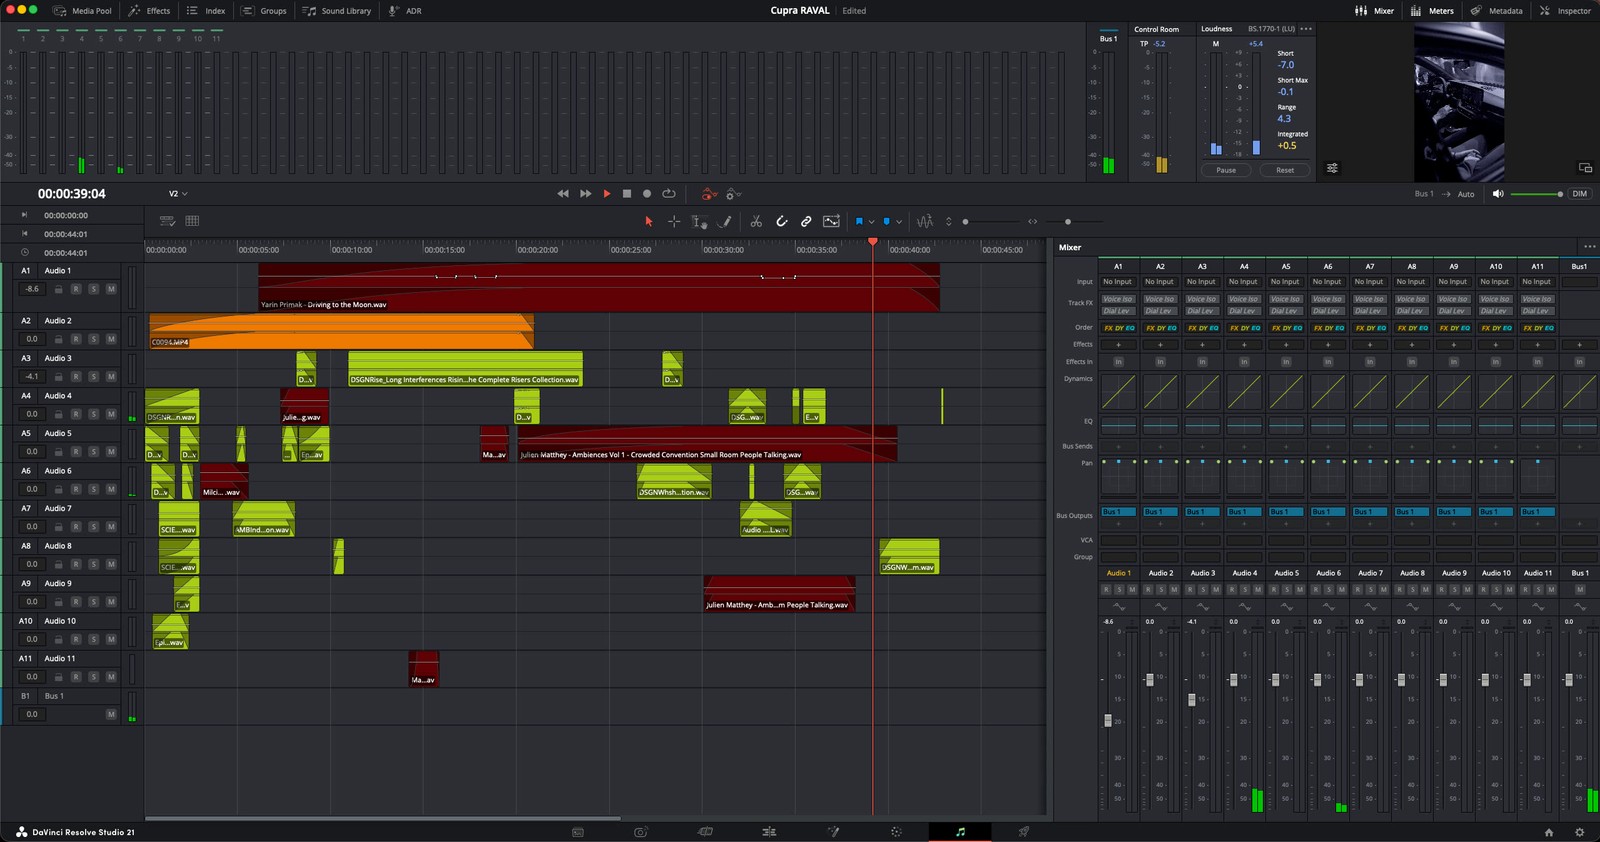Select the crosshair range selection tool

(674, 221)
